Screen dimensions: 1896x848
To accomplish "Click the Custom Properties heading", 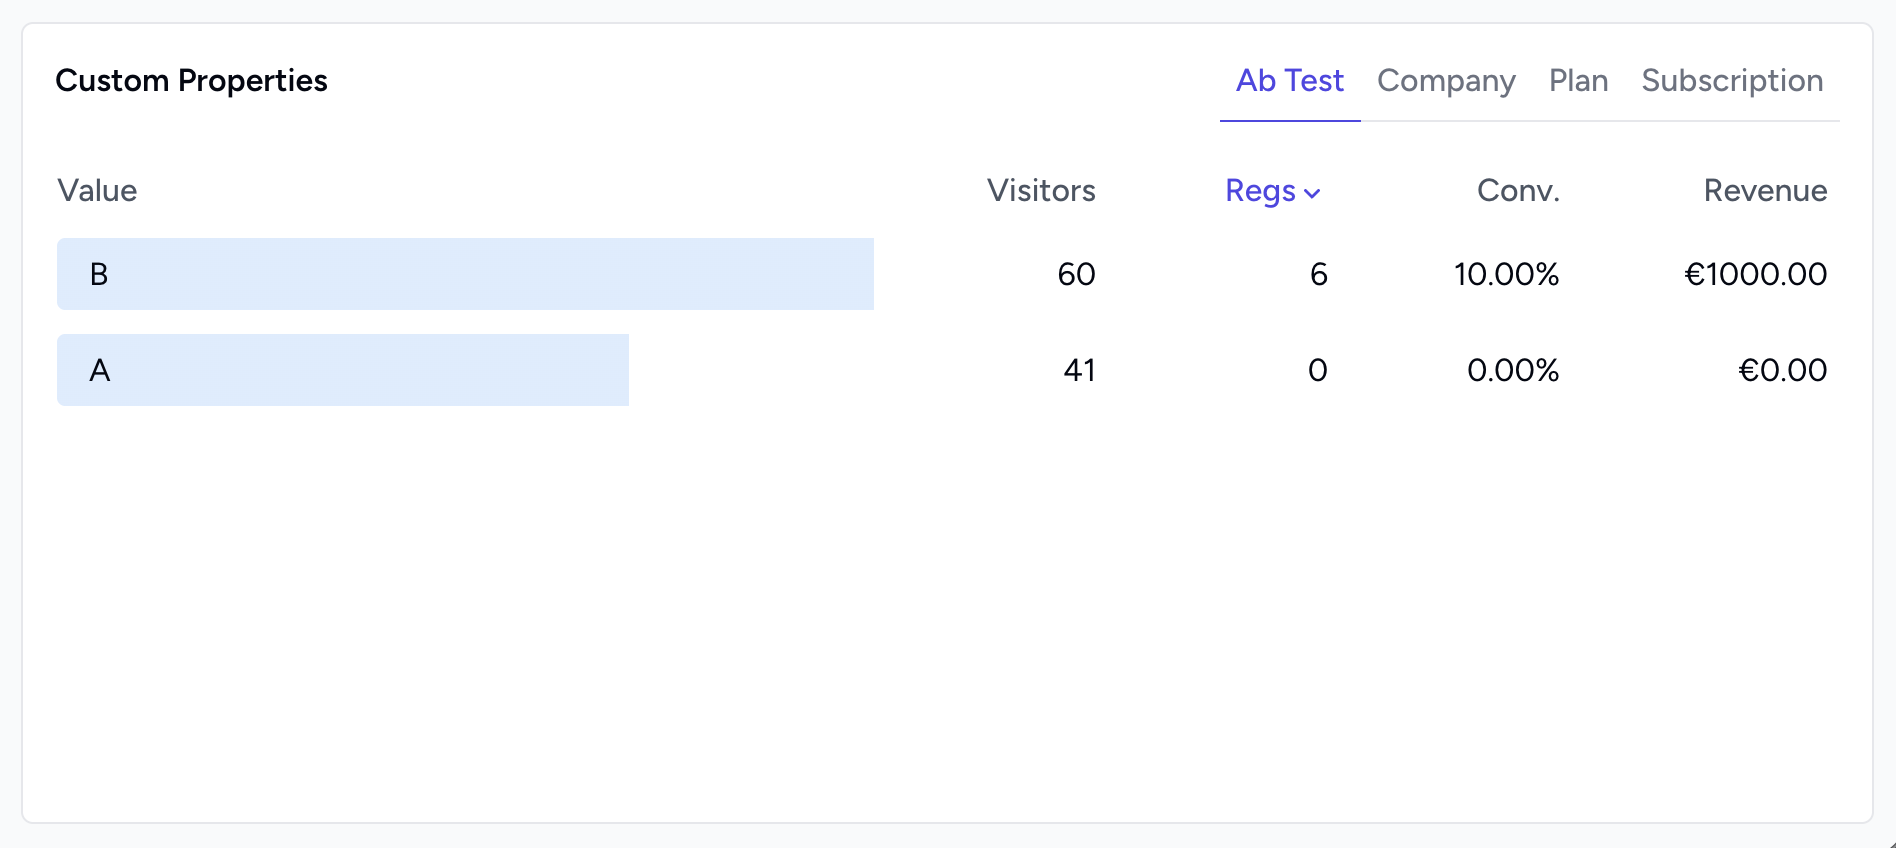I will tap(191, 81).
